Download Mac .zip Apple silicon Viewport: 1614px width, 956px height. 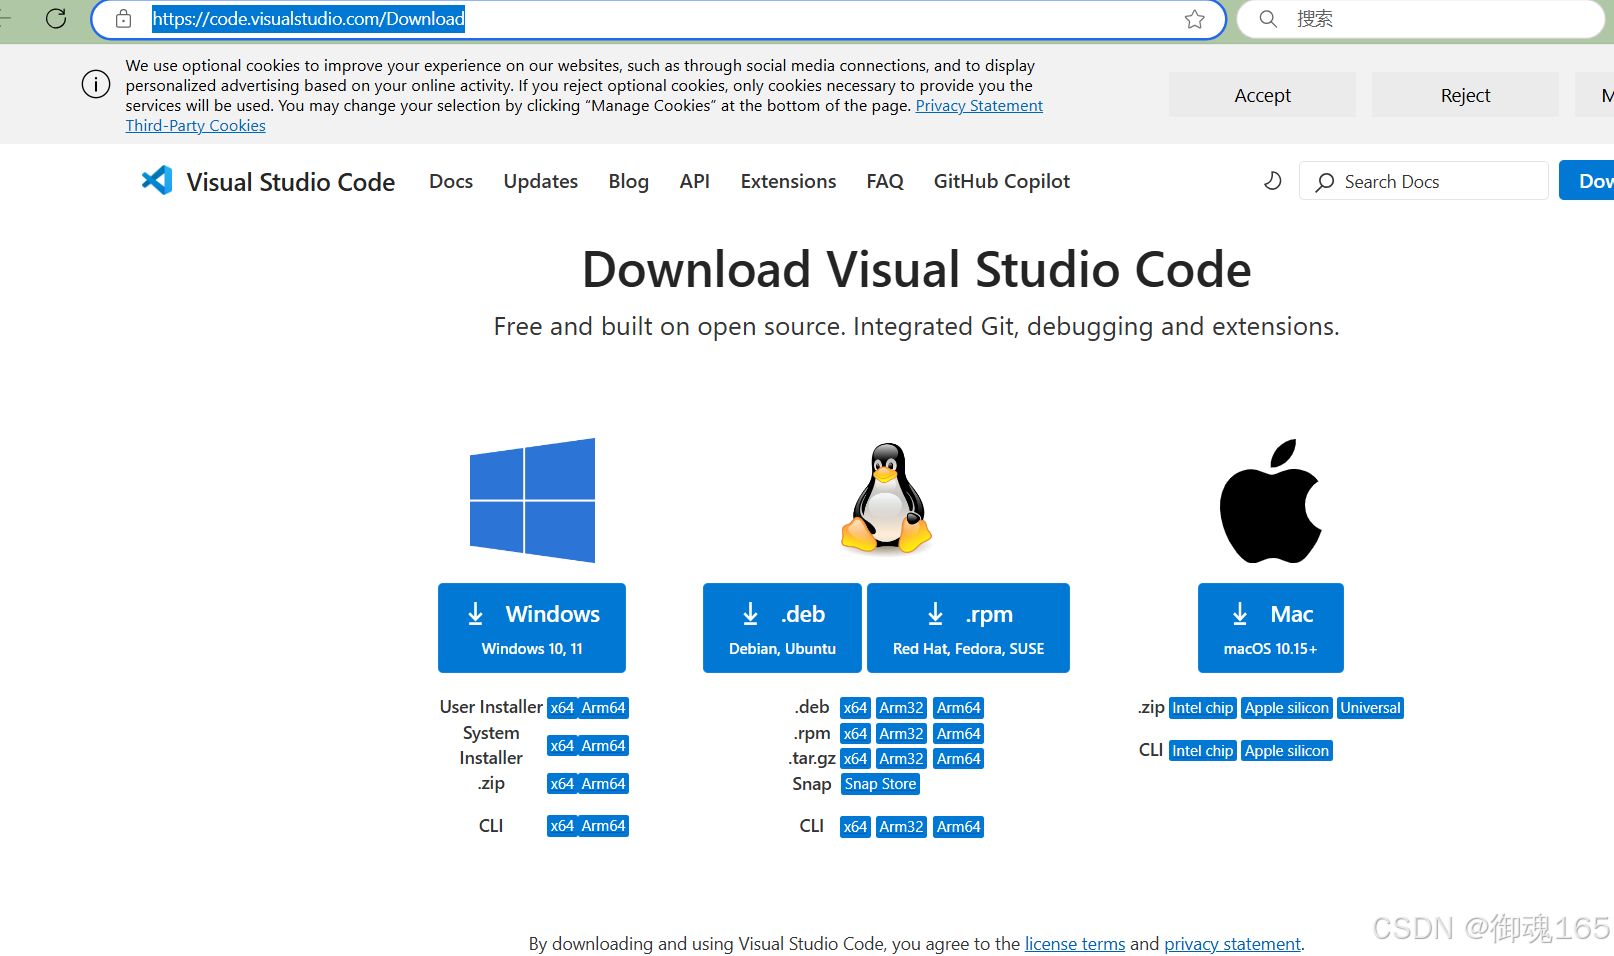click(x=1287, y=708)
